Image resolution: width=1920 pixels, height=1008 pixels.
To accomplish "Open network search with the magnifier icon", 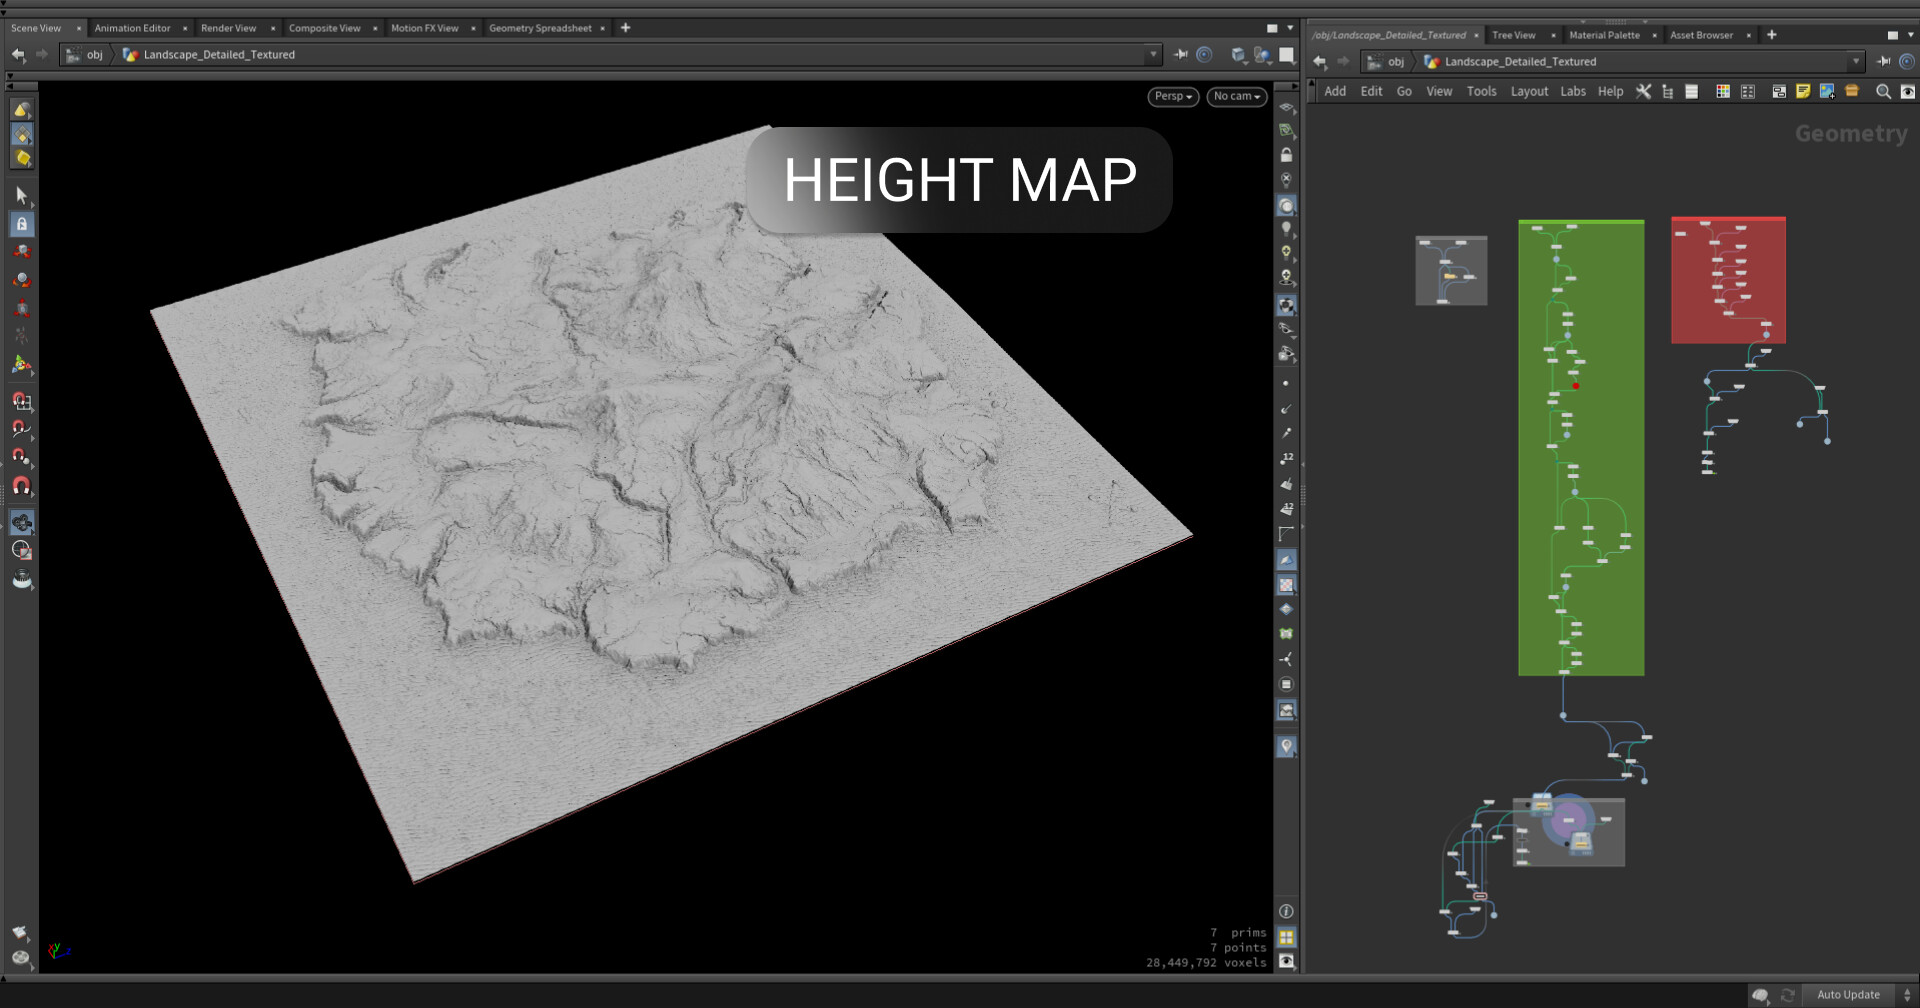I will (1884, 91).
